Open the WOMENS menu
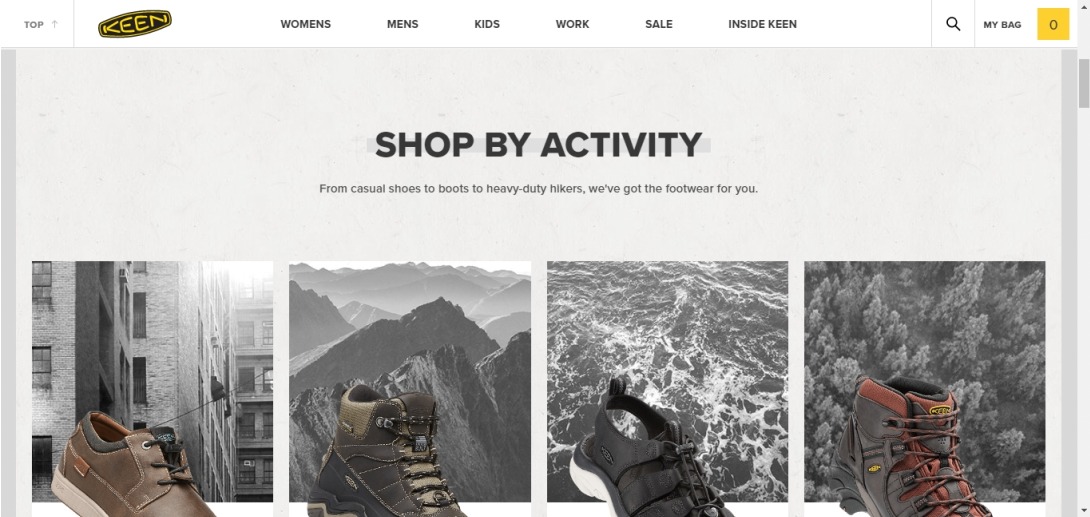The width and height of the screenshot is (1090, 517). (x=306, y=24)
